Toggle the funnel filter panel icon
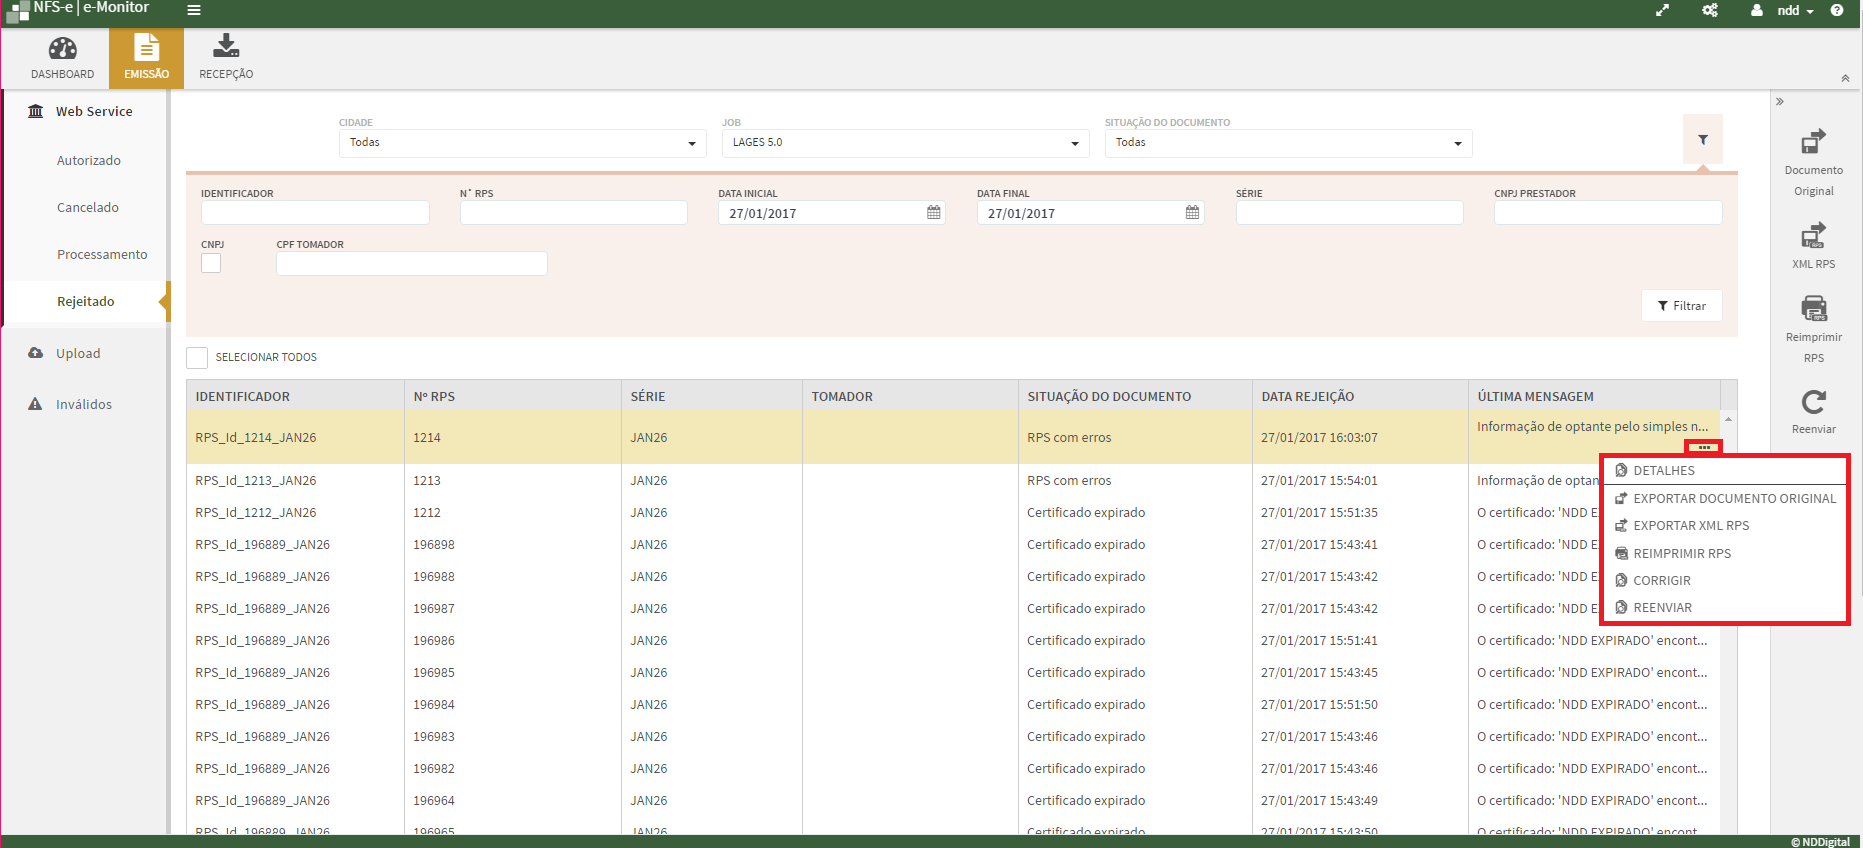The width and height of the screenshot is (1863, 848). [x=1702, y=140]
